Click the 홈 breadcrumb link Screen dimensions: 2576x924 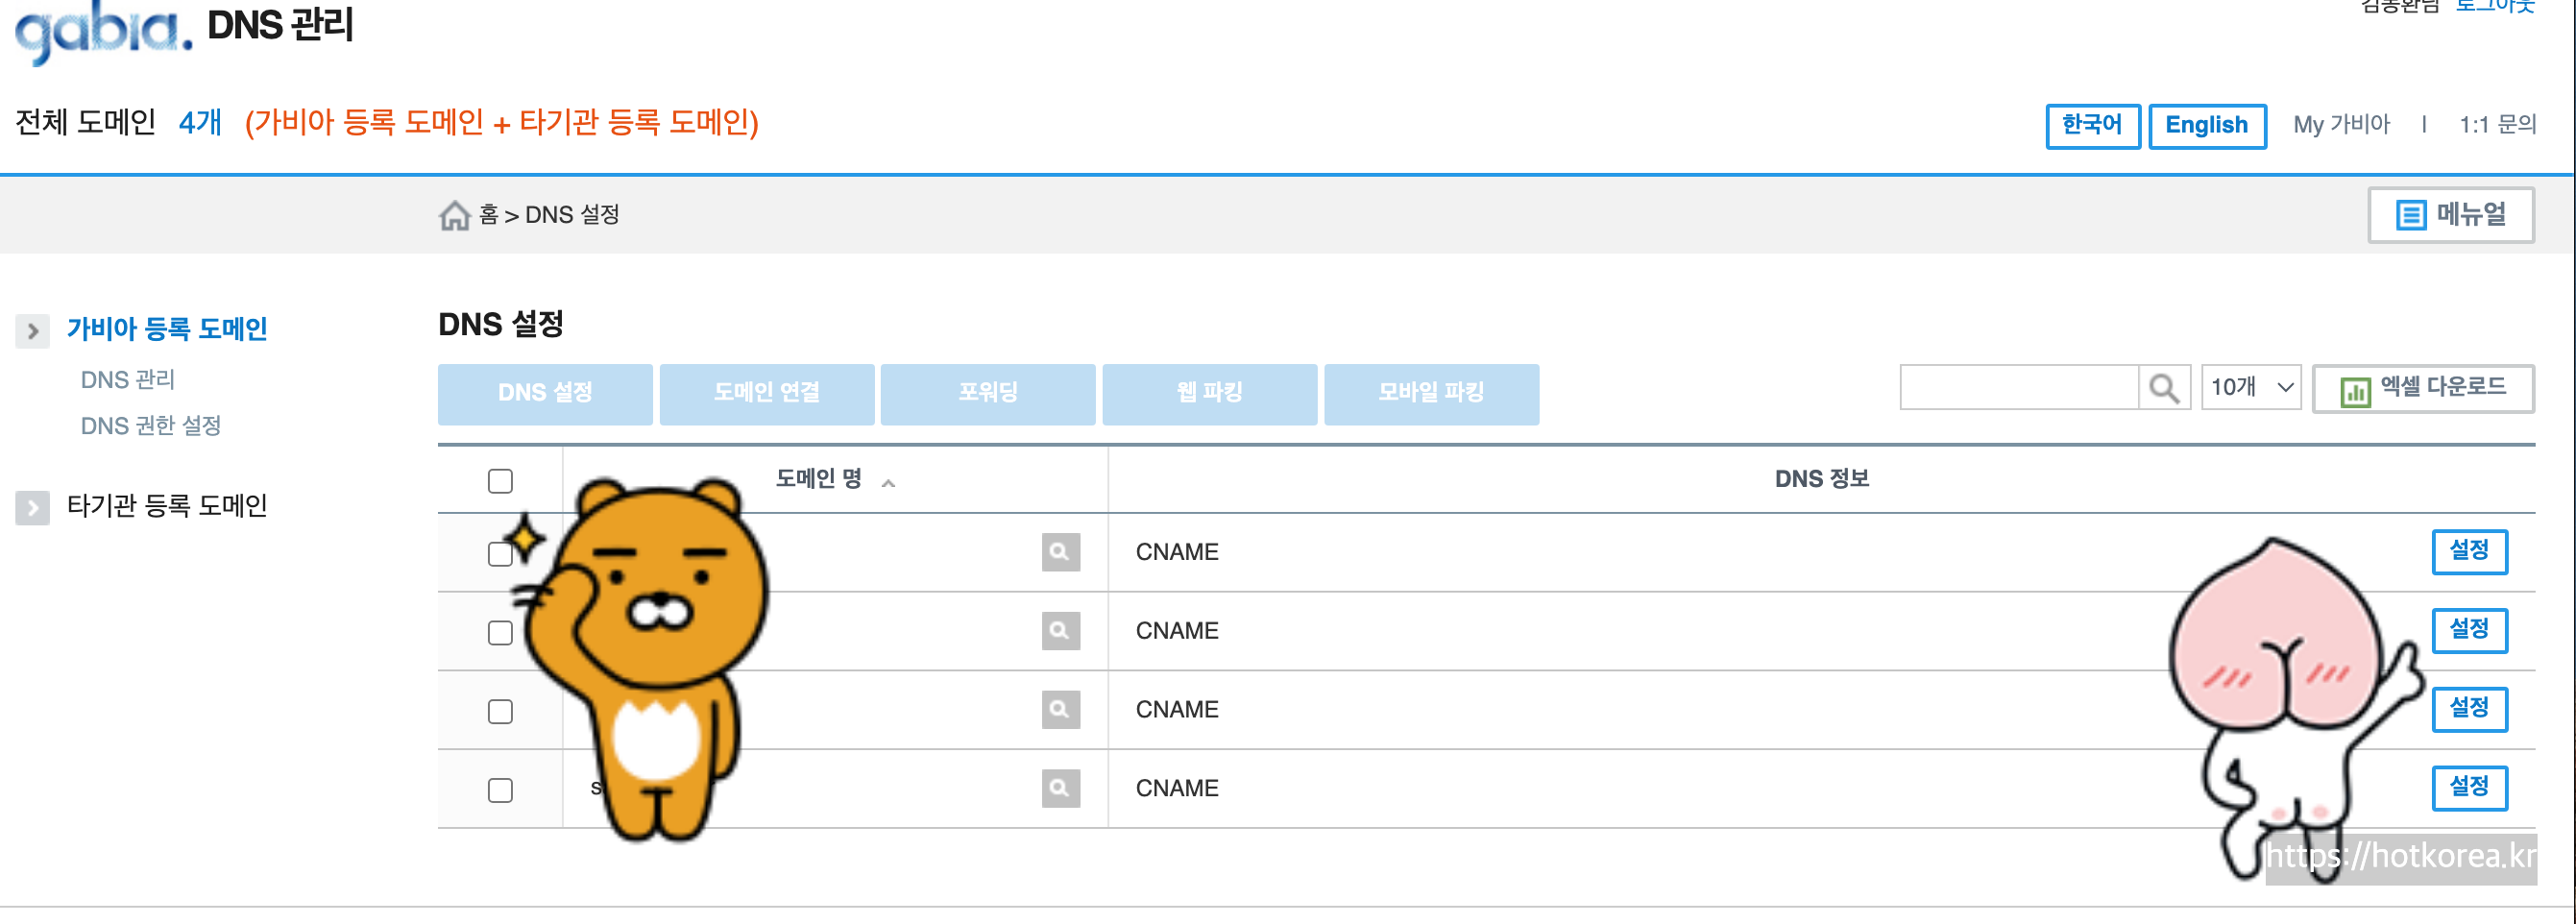488,215
